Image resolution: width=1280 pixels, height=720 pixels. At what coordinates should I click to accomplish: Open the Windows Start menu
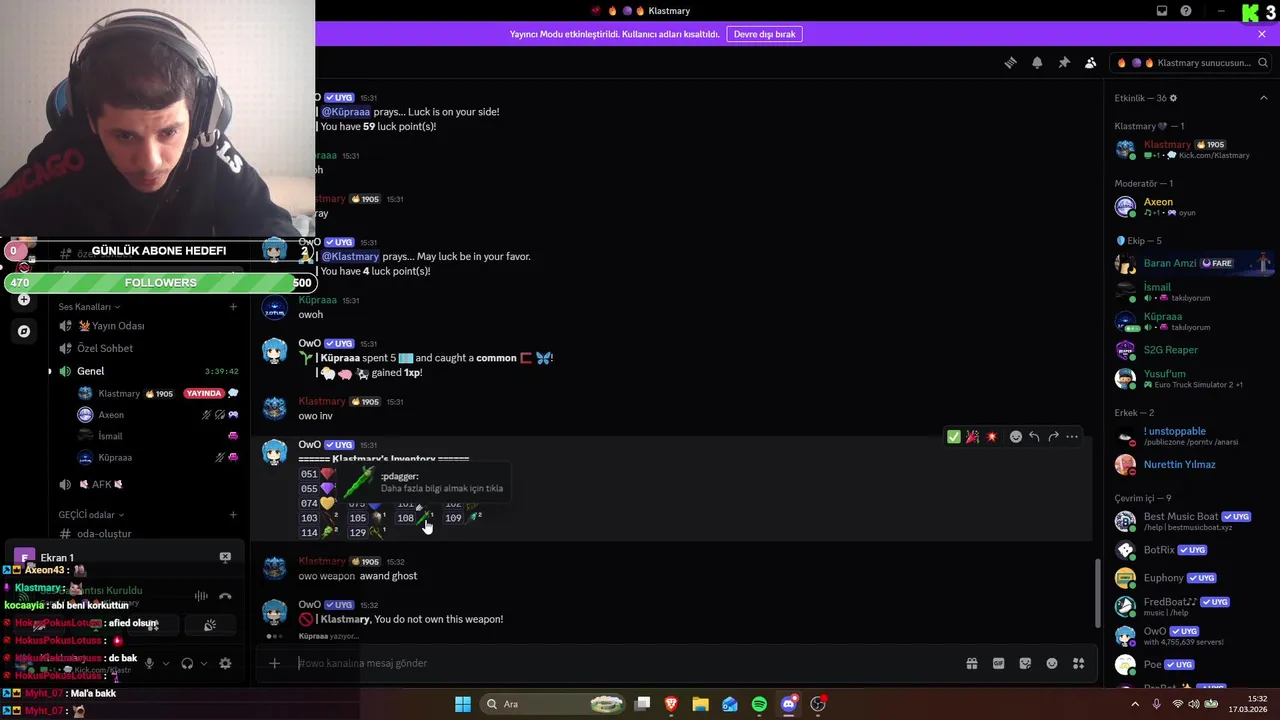point(463,704)
